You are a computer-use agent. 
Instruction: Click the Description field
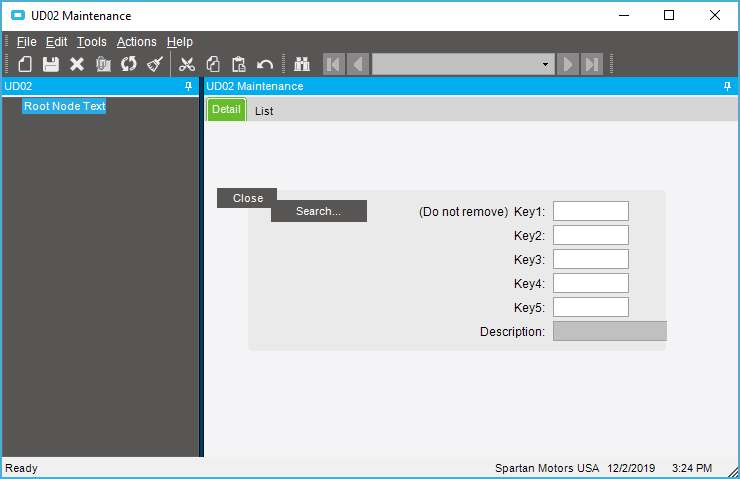pyautogui.click(x=610, y=331)
